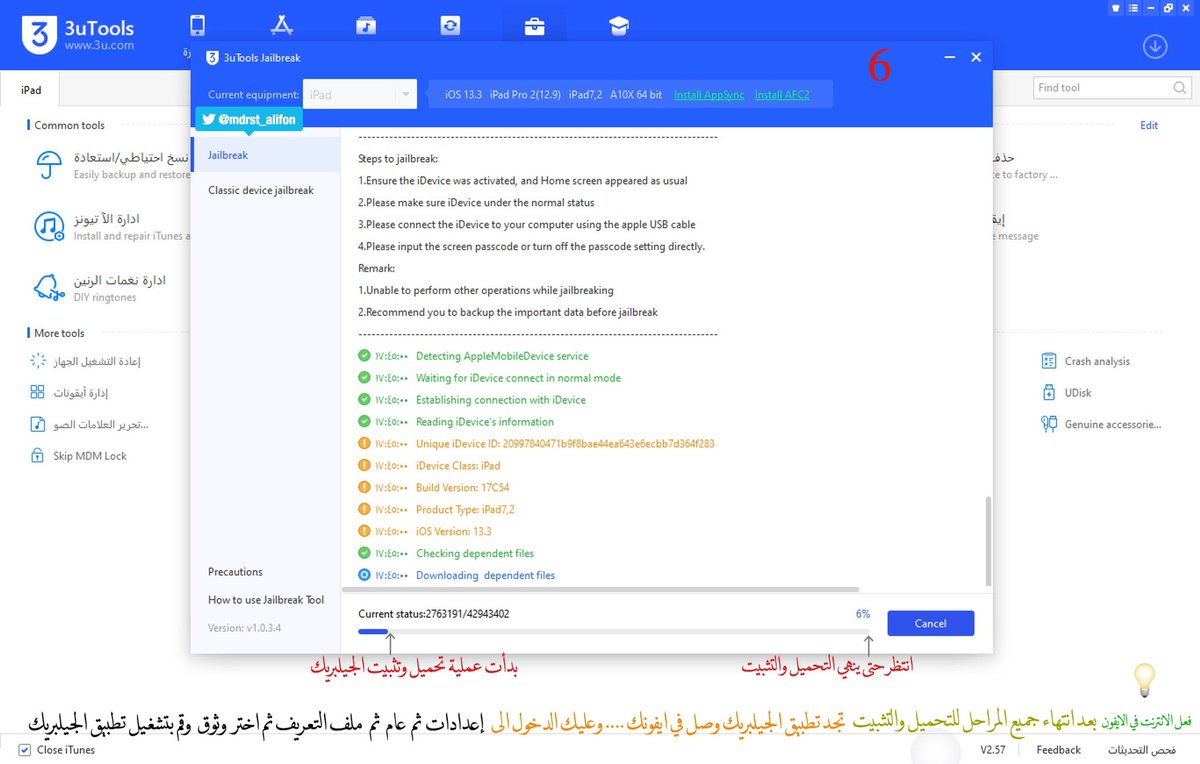Click the 'Unique iDevice ID' log line
Image resolution: width=1200 pixels, height=764 pixels.
click(x=565, y=443)
